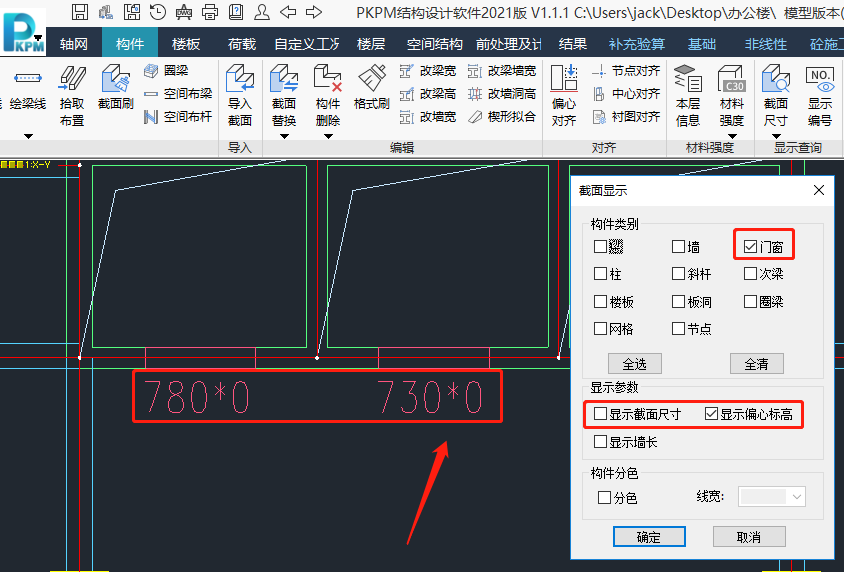Screen dimensions: 844x572
Task: Click the Print icon in quick toolbar
Action: pyautogui.click(x=210, y=12)
